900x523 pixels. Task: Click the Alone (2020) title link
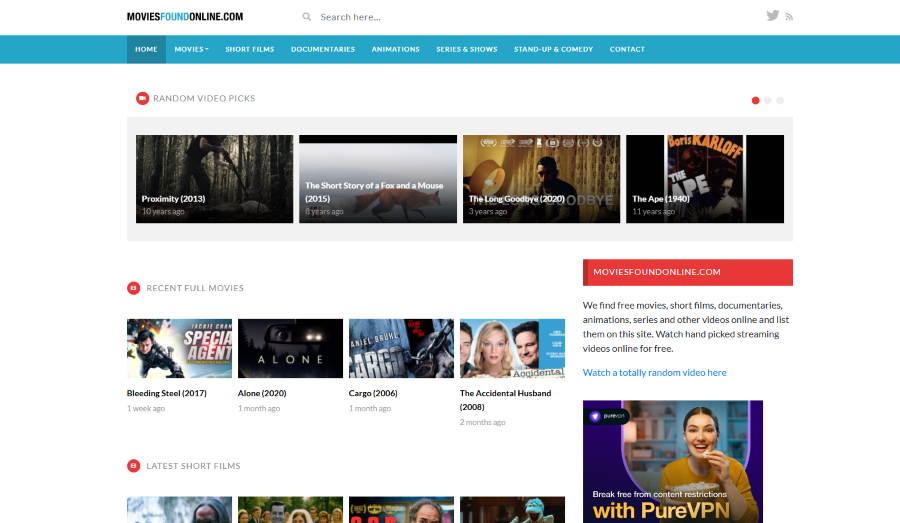(262, 393)
